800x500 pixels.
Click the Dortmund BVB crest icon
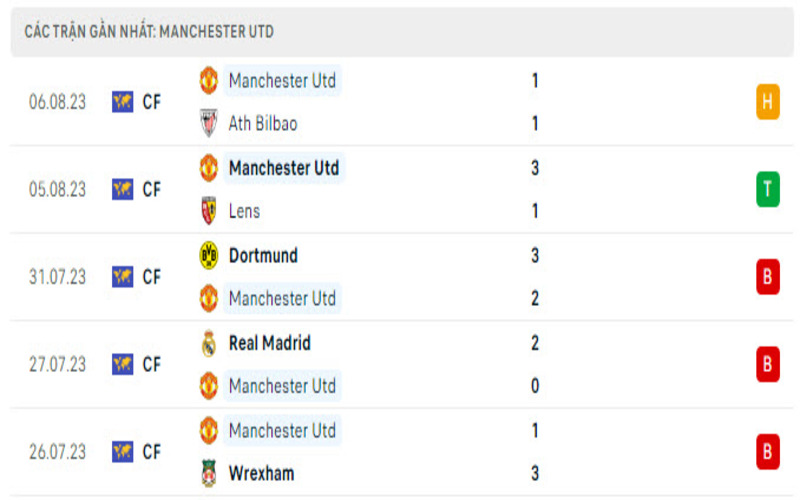click(208, 255)
